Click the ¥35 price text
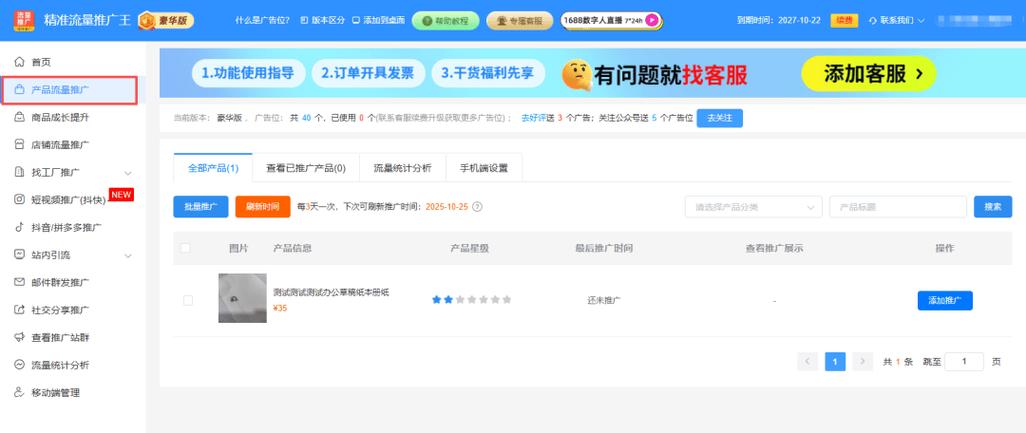The image size is (1026, 433). click(x=280, y=308)
